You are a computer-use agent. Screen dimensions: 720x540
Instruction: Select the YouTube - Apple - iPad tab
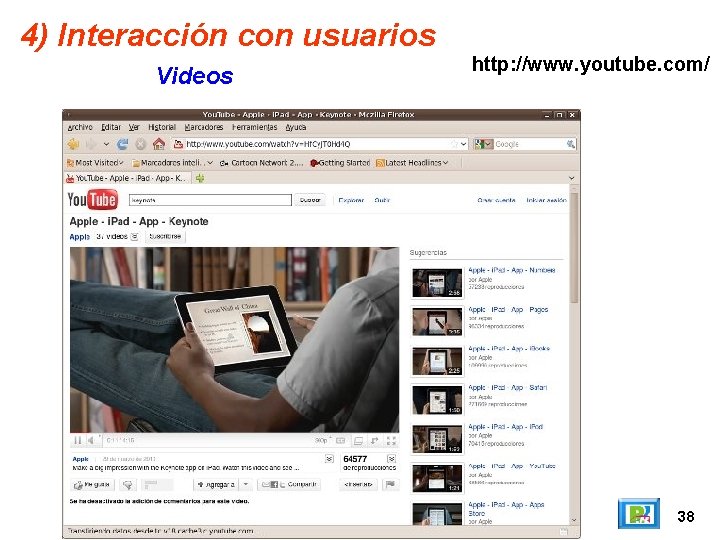click(x=126, y=178)
